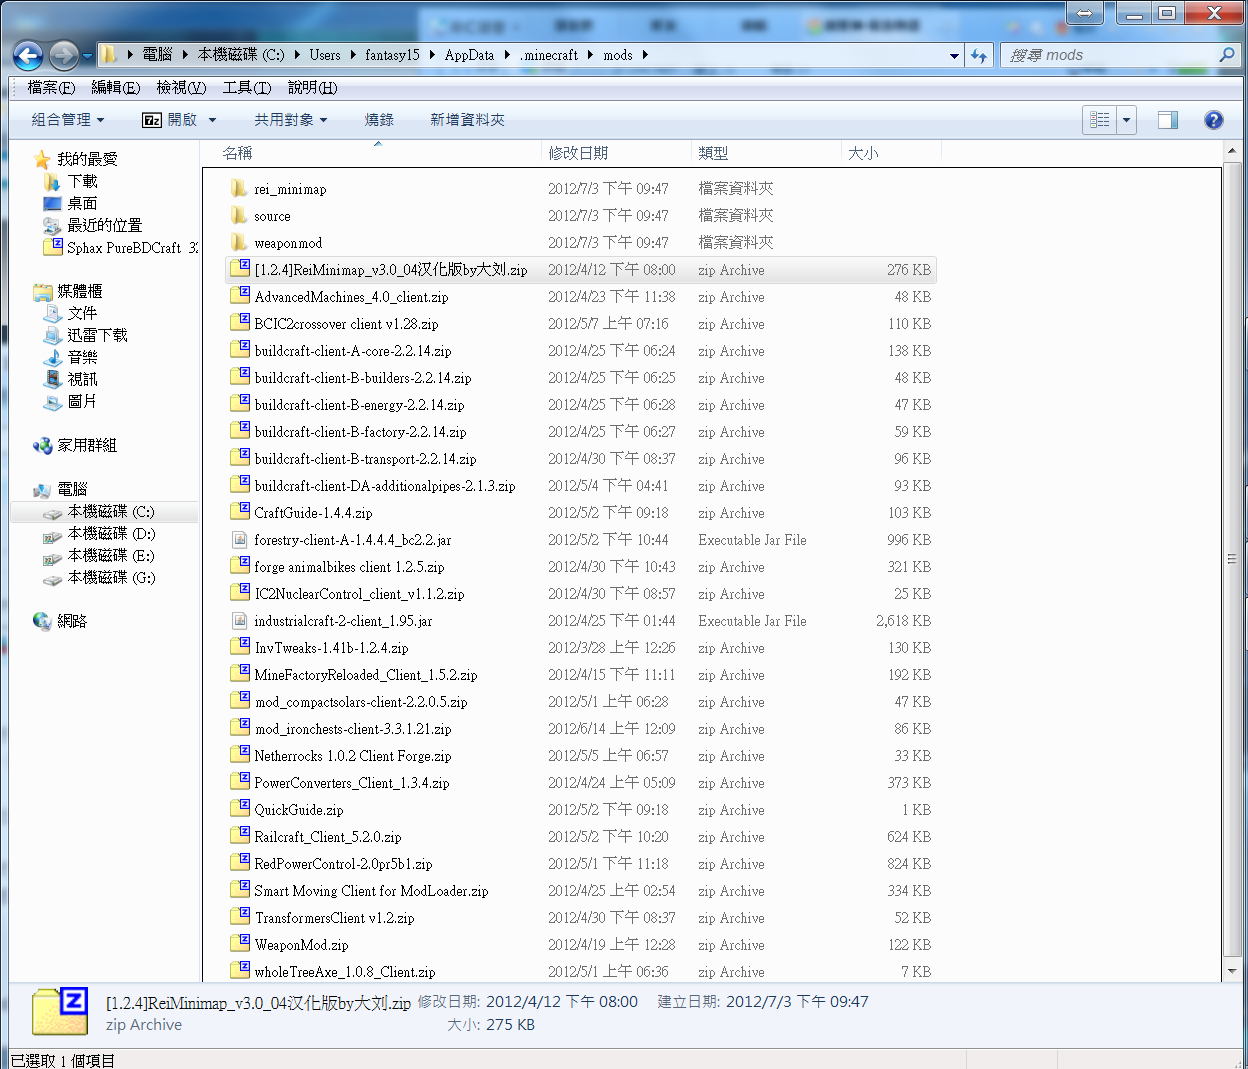Click the .minecraft breadcrumb segment
The width and height of the screenshot is (1248, 1069).
pyautogui.click(x=549, y=55)
